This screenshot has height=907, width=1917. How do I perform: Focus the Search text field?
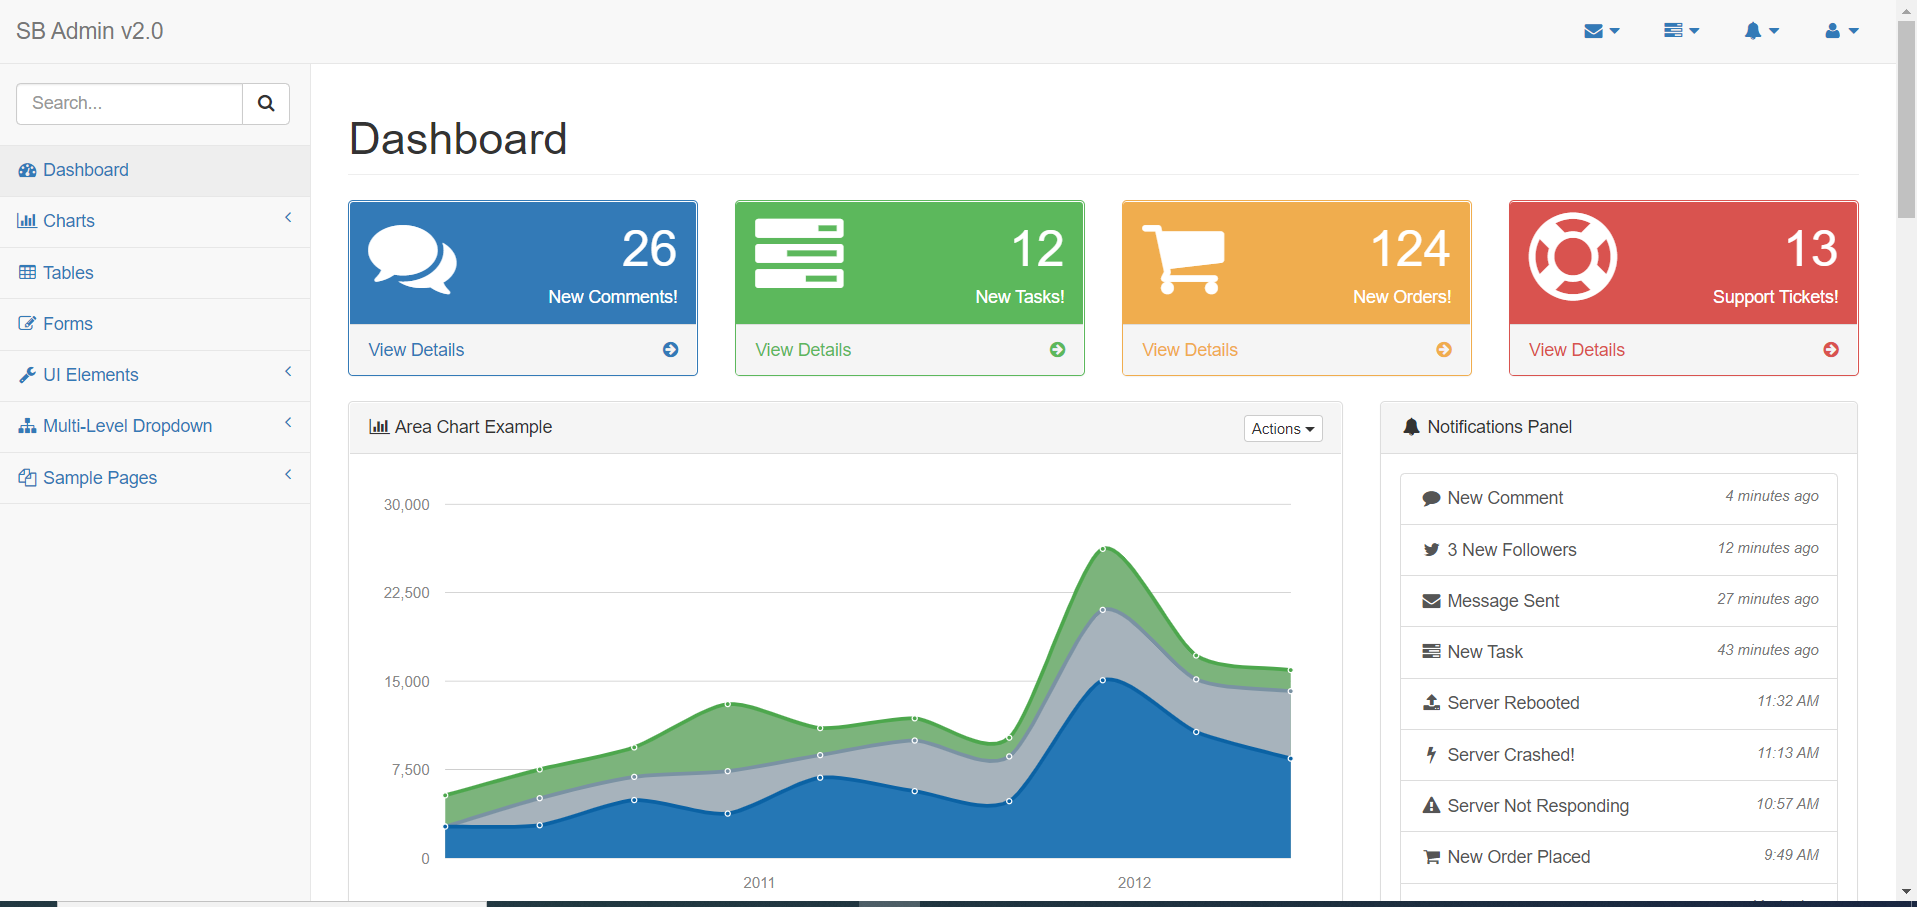pyautogui.click(x=130, y=104)
